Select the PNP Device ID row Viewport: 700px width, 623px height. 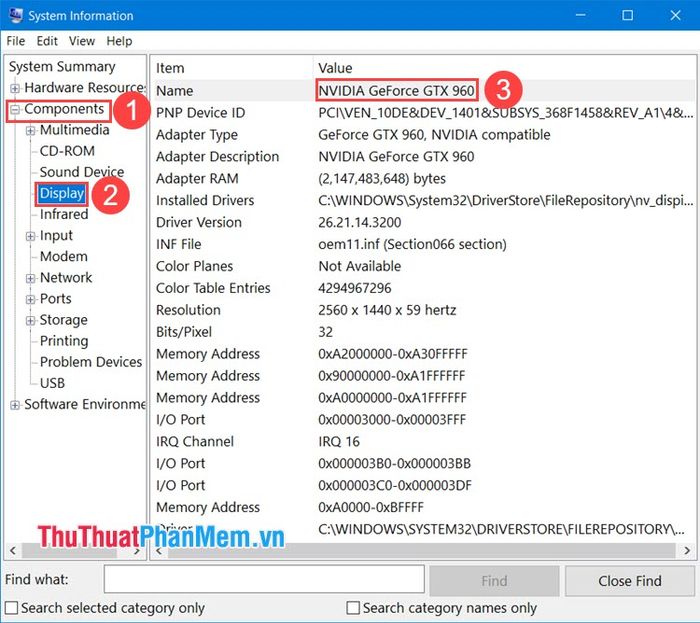(x=423, y=112)
